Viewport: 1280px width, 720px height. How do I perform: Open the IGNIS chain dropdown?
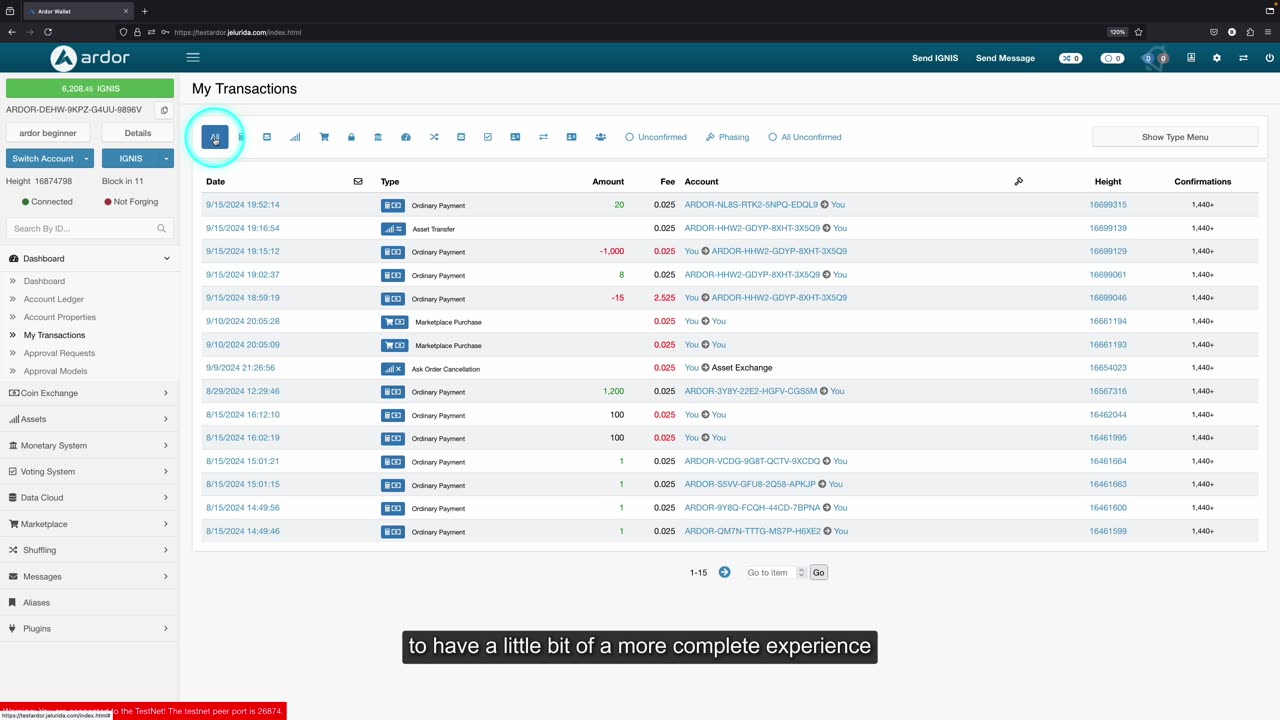pyautogui.click(x=138, y=158)
